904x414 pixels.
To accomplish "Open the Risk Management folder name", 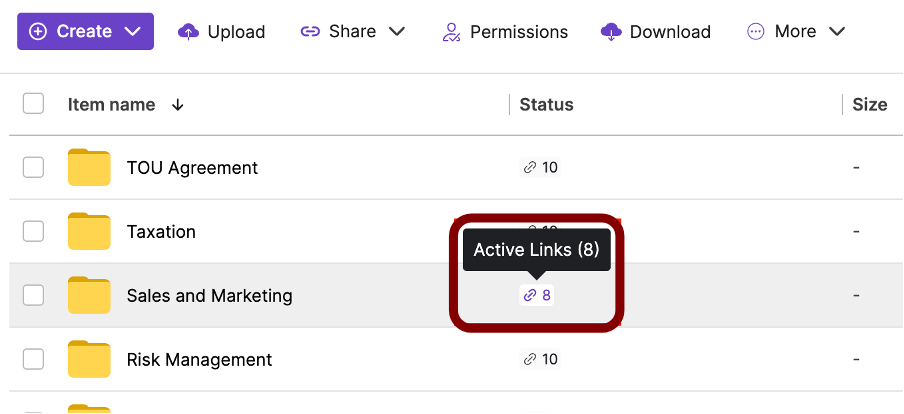I will [x=199, y=360].
